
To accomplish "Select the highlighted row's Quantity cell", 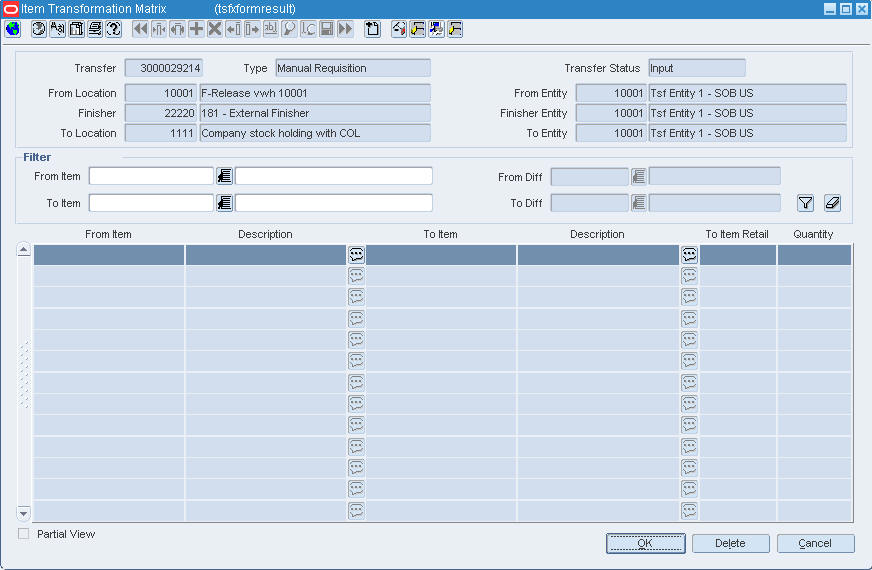I will [x=814, y=255].
